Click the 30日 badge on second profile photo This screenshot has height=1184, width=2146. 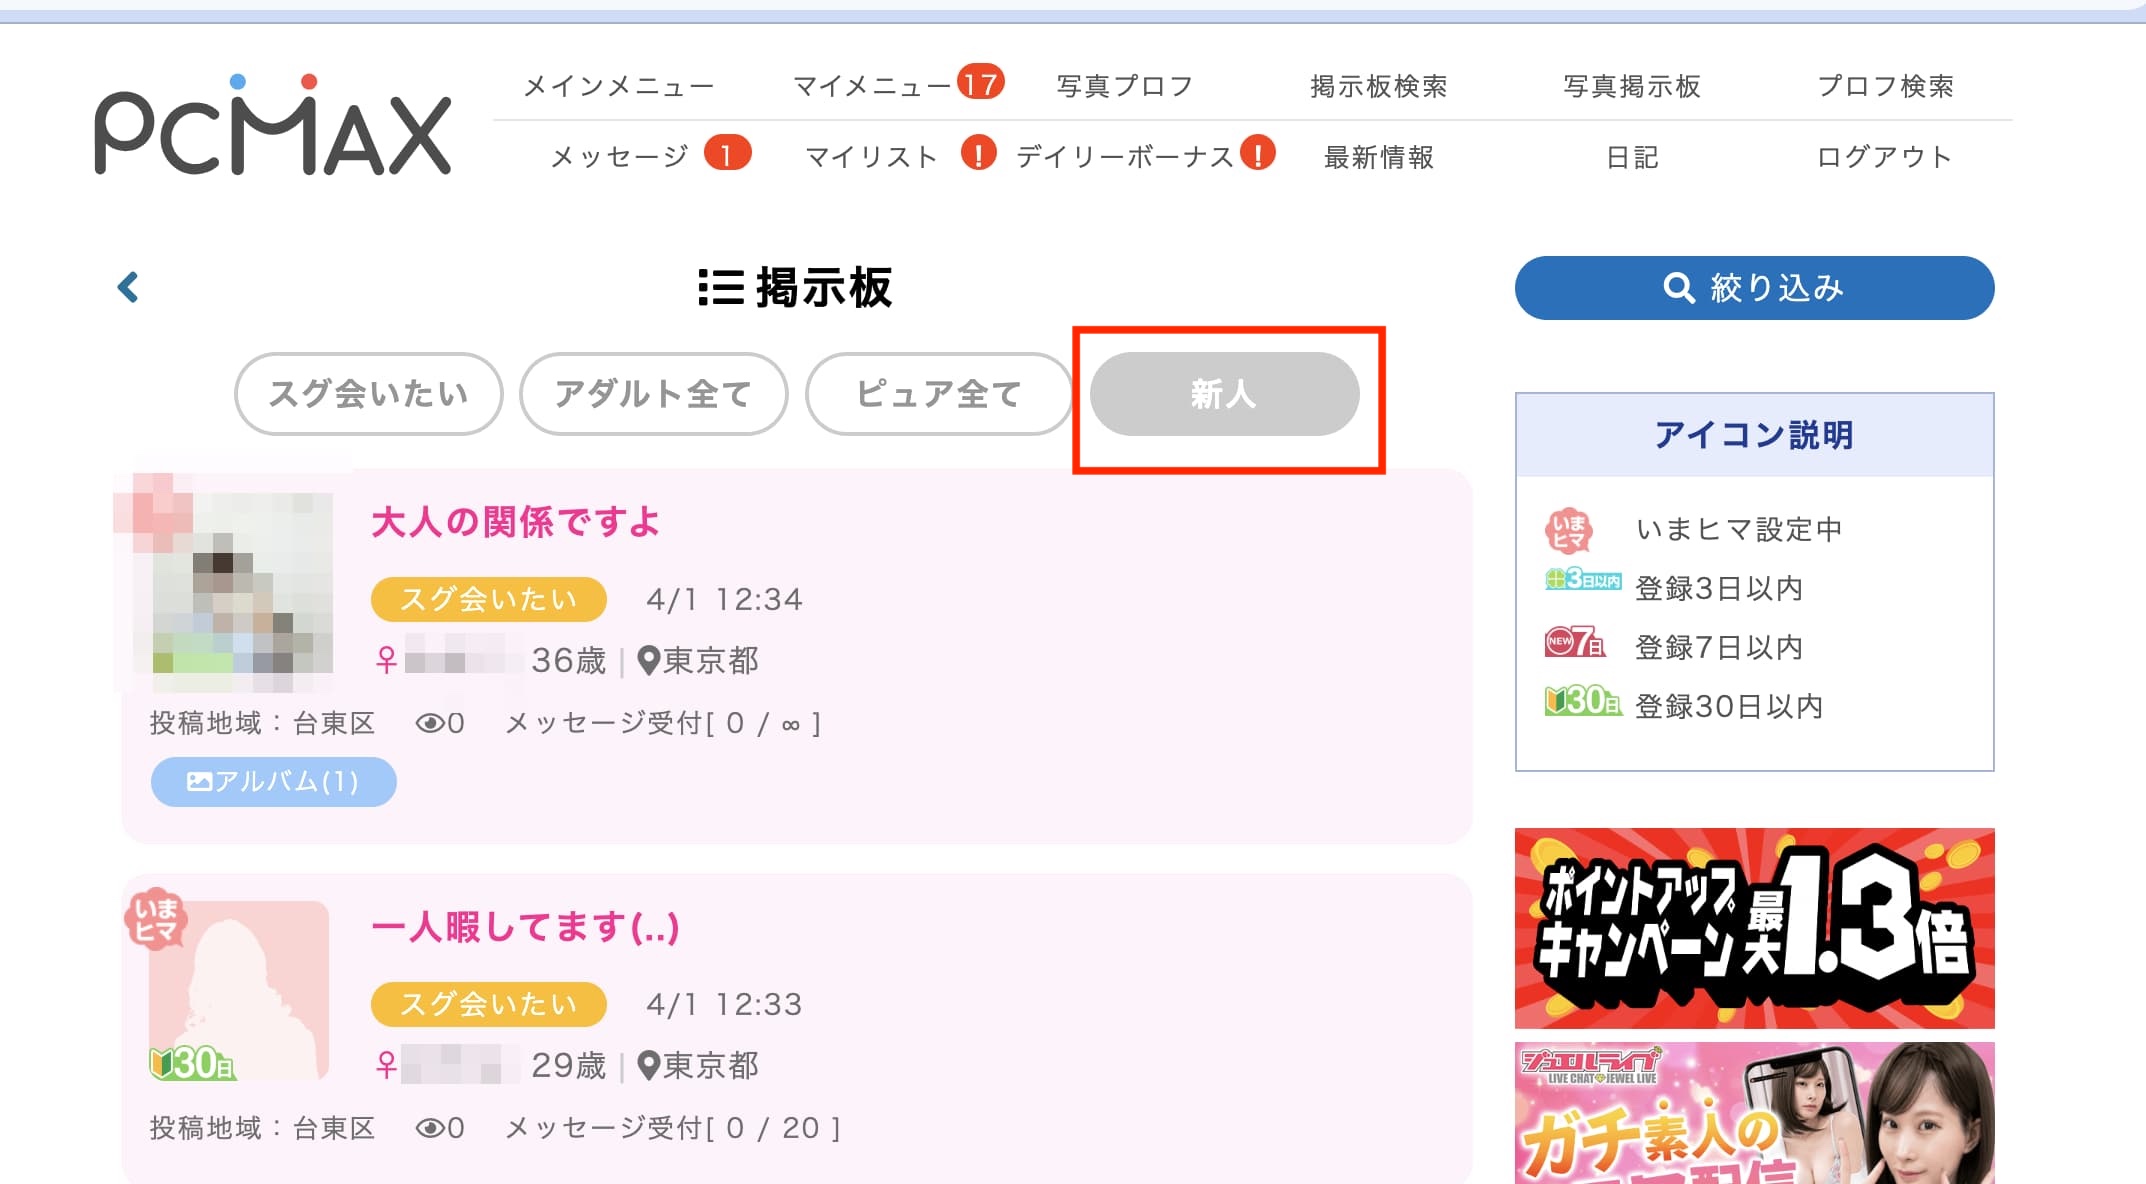[x=192, y=1063]
